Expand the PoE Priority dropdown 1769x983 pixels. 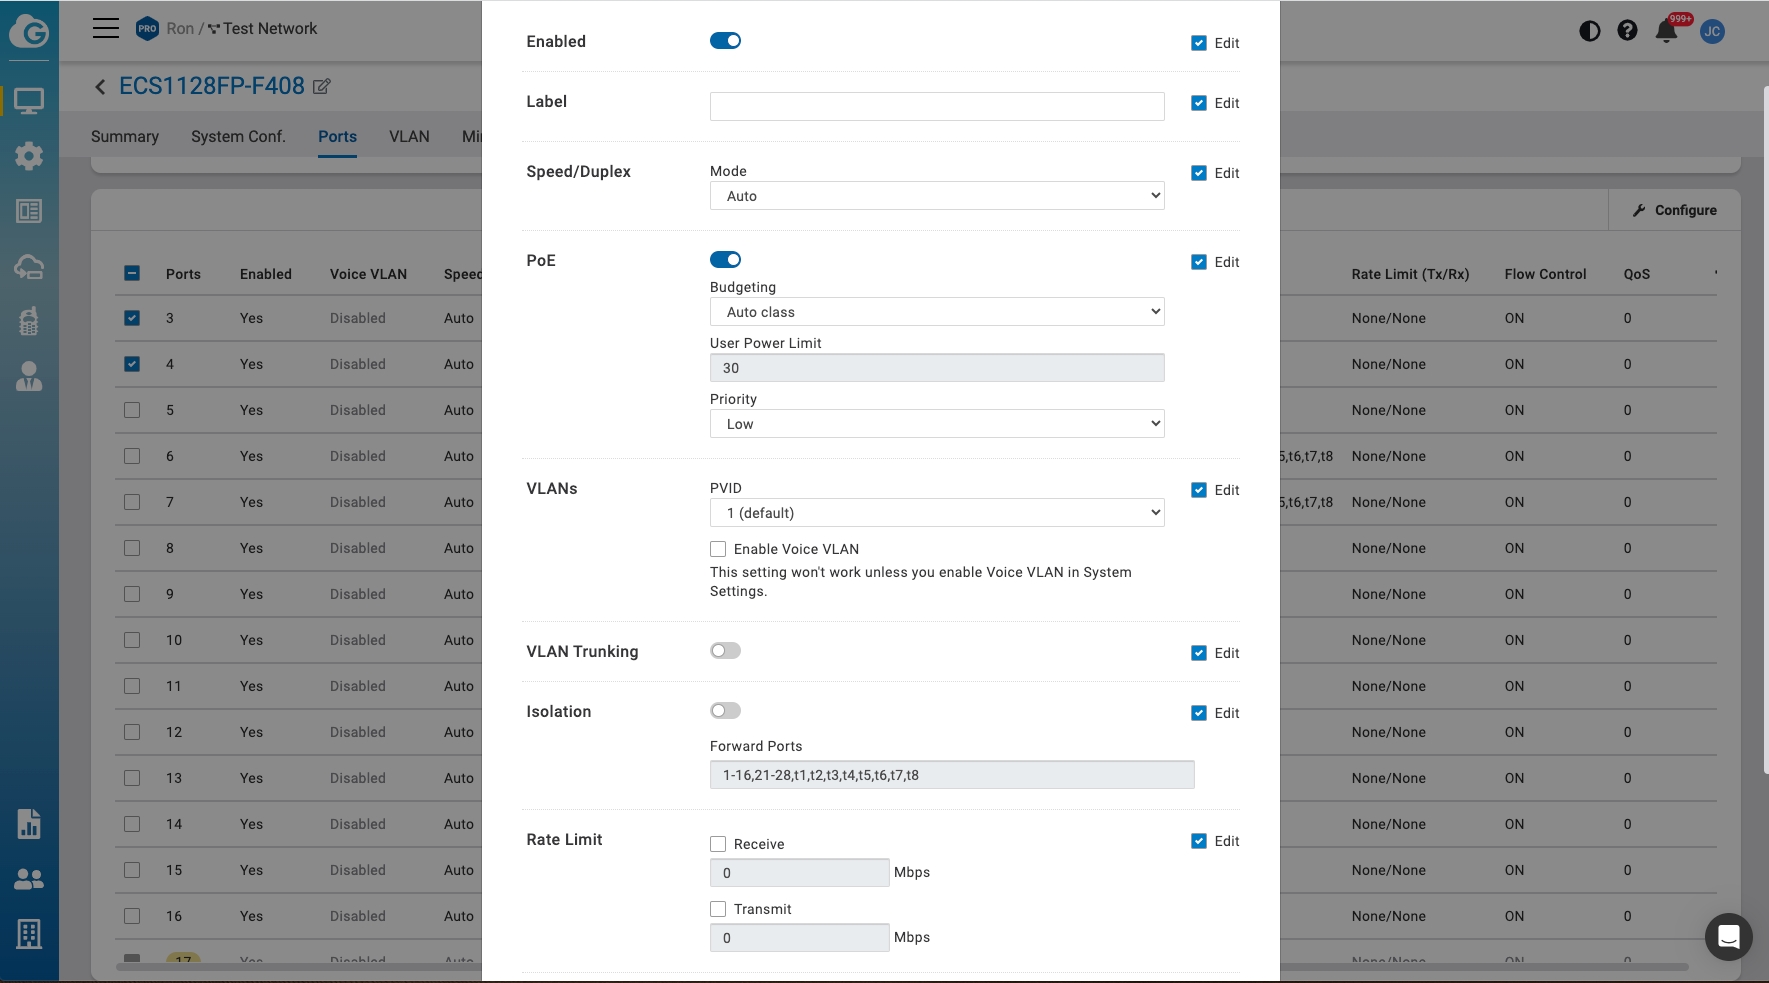pyautogui.click(x=936, y=424)
